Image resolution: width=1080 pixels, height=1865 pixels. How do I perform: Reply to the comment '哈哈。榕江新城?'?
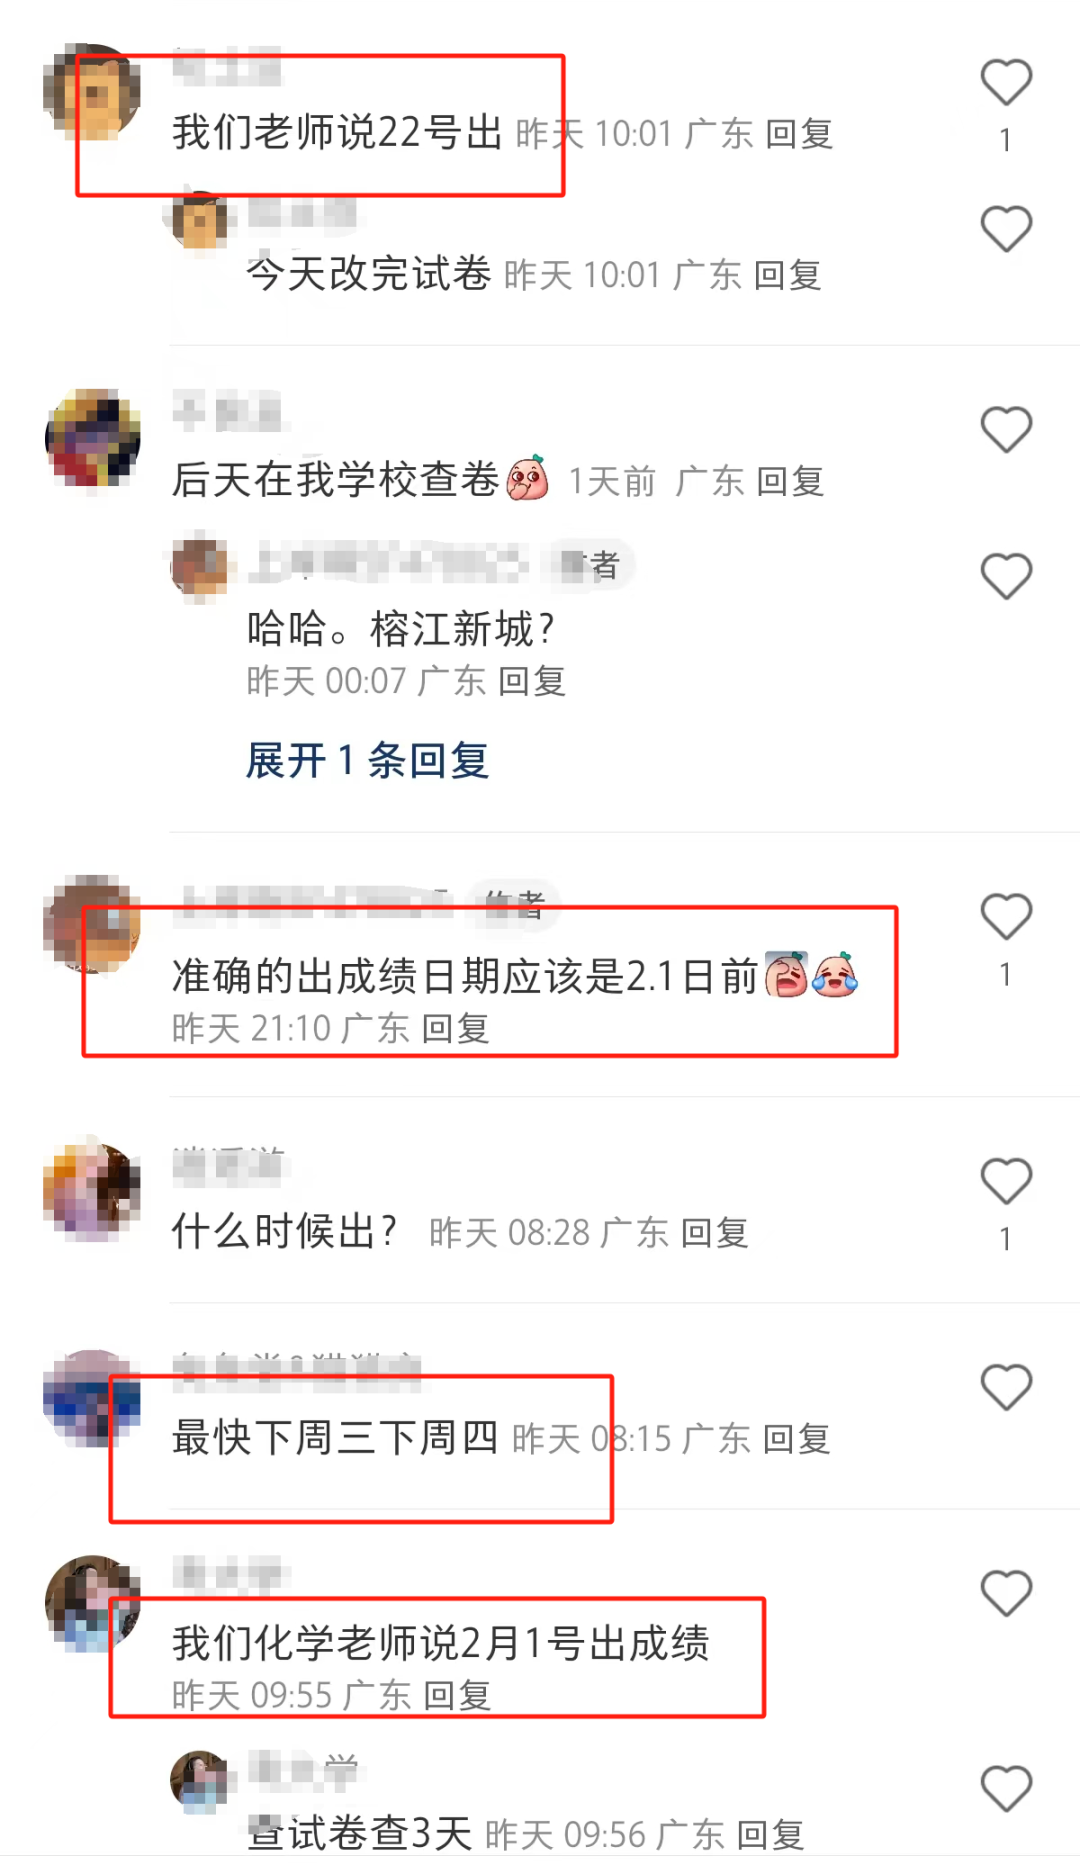[532, 682]
